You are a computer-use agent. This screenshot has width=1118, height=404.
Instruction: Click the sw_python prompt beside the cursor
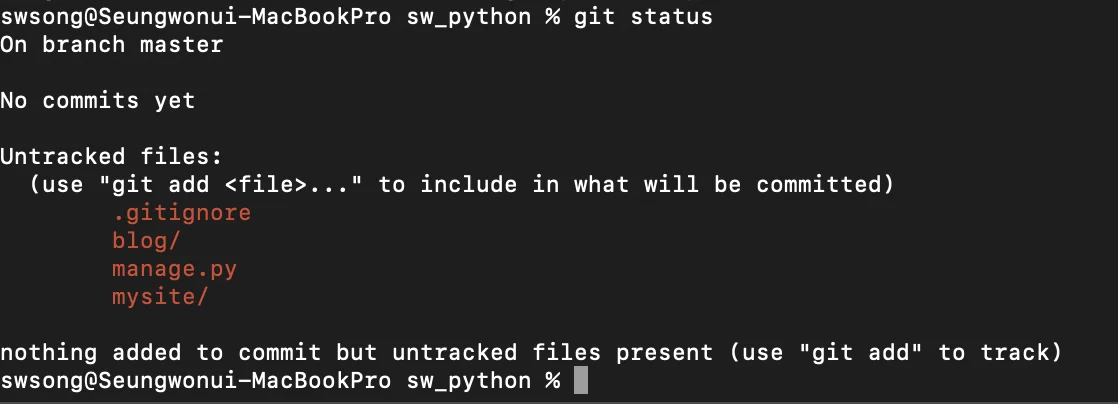[x=468, y=381]
